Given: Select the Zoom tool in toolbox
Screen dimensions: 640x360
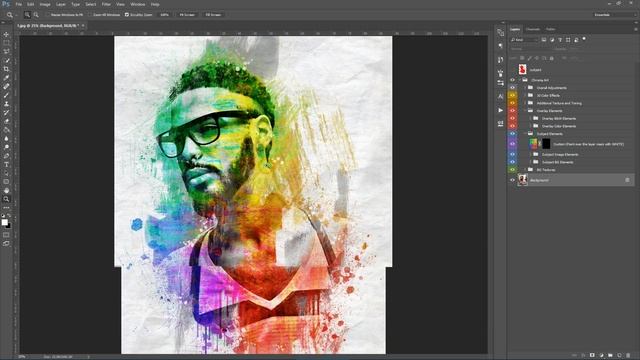Looking at the screenshot, I should click(x=6, y=199).
